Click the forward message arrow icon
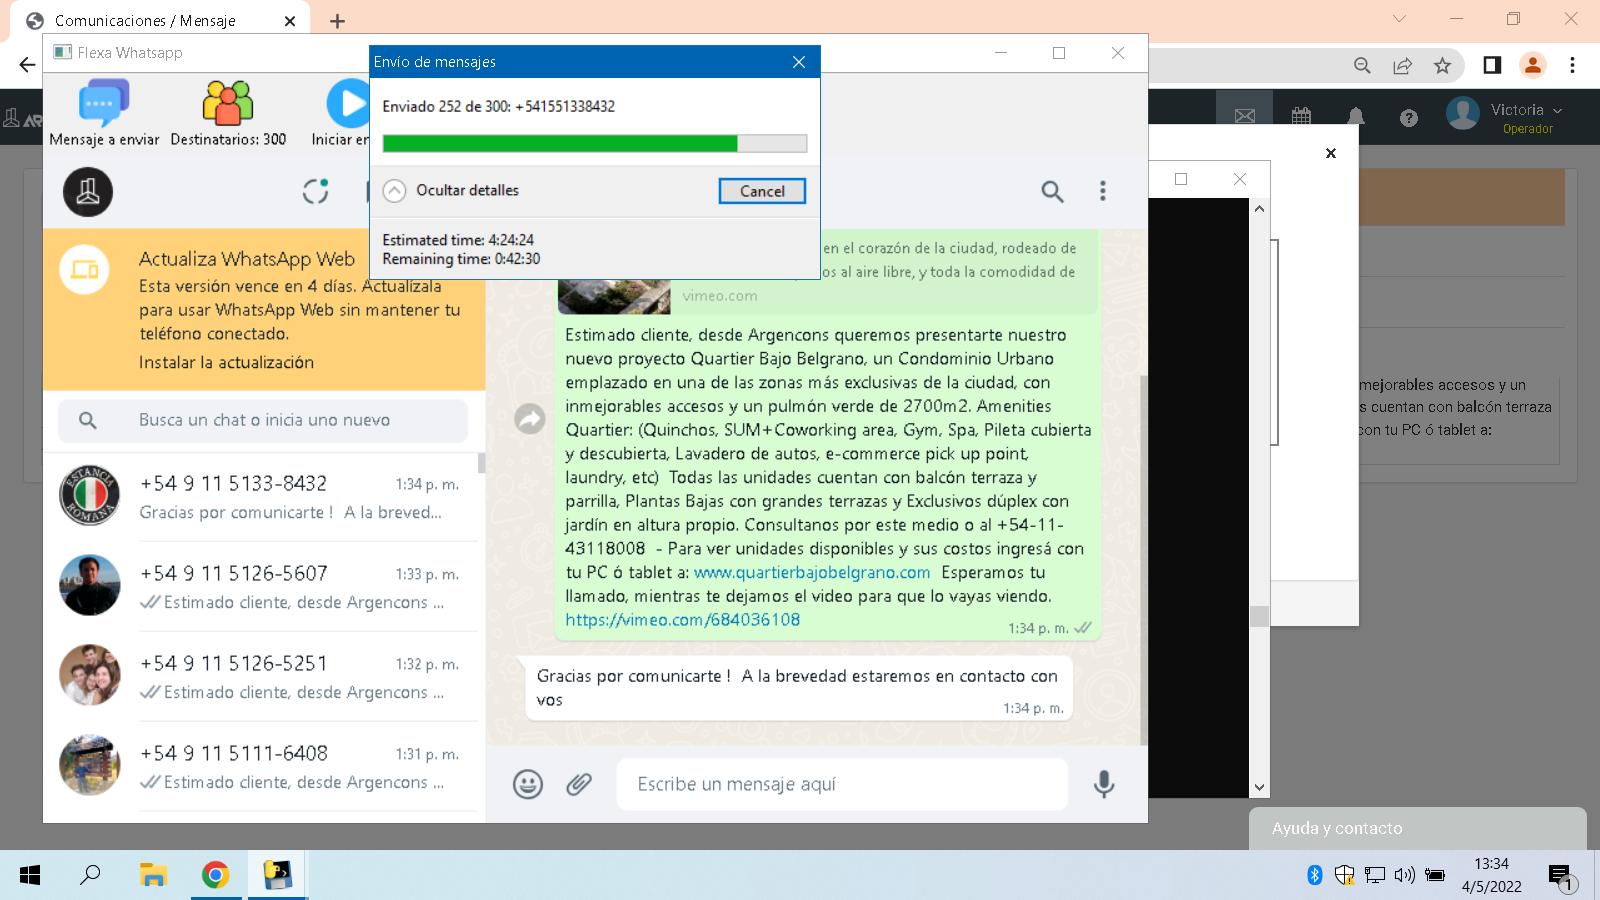Image resolution: width=1600 pixels, height=900 pixels. (530, 418)
